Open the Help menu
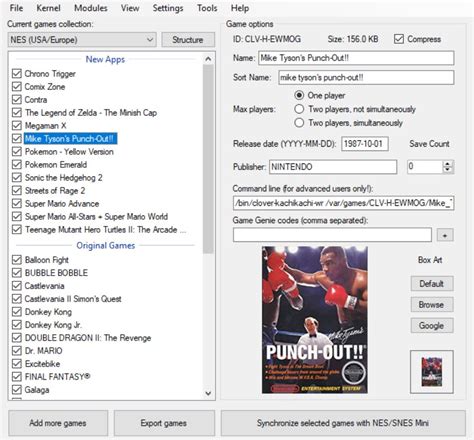Screen dimensions: 474x440 240,8
